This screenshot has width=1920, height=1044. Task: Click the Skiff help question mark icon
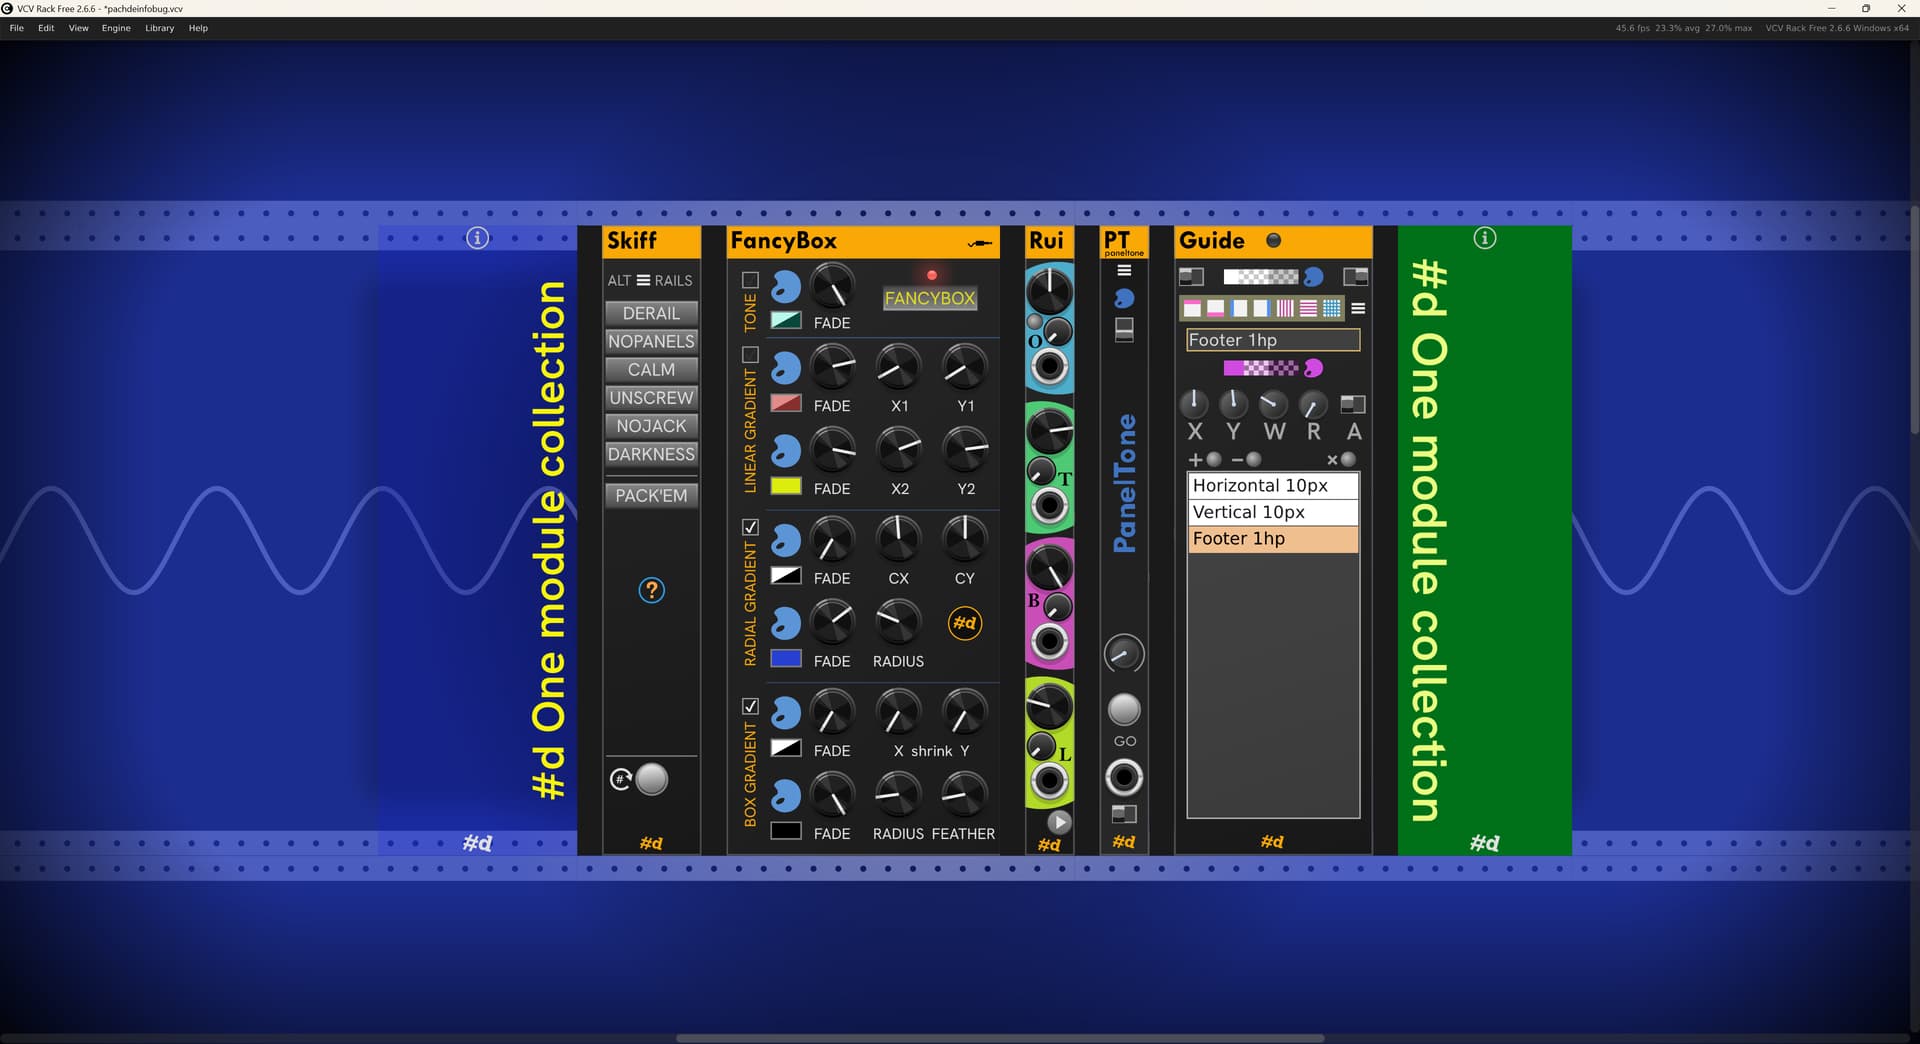point(651,591)
